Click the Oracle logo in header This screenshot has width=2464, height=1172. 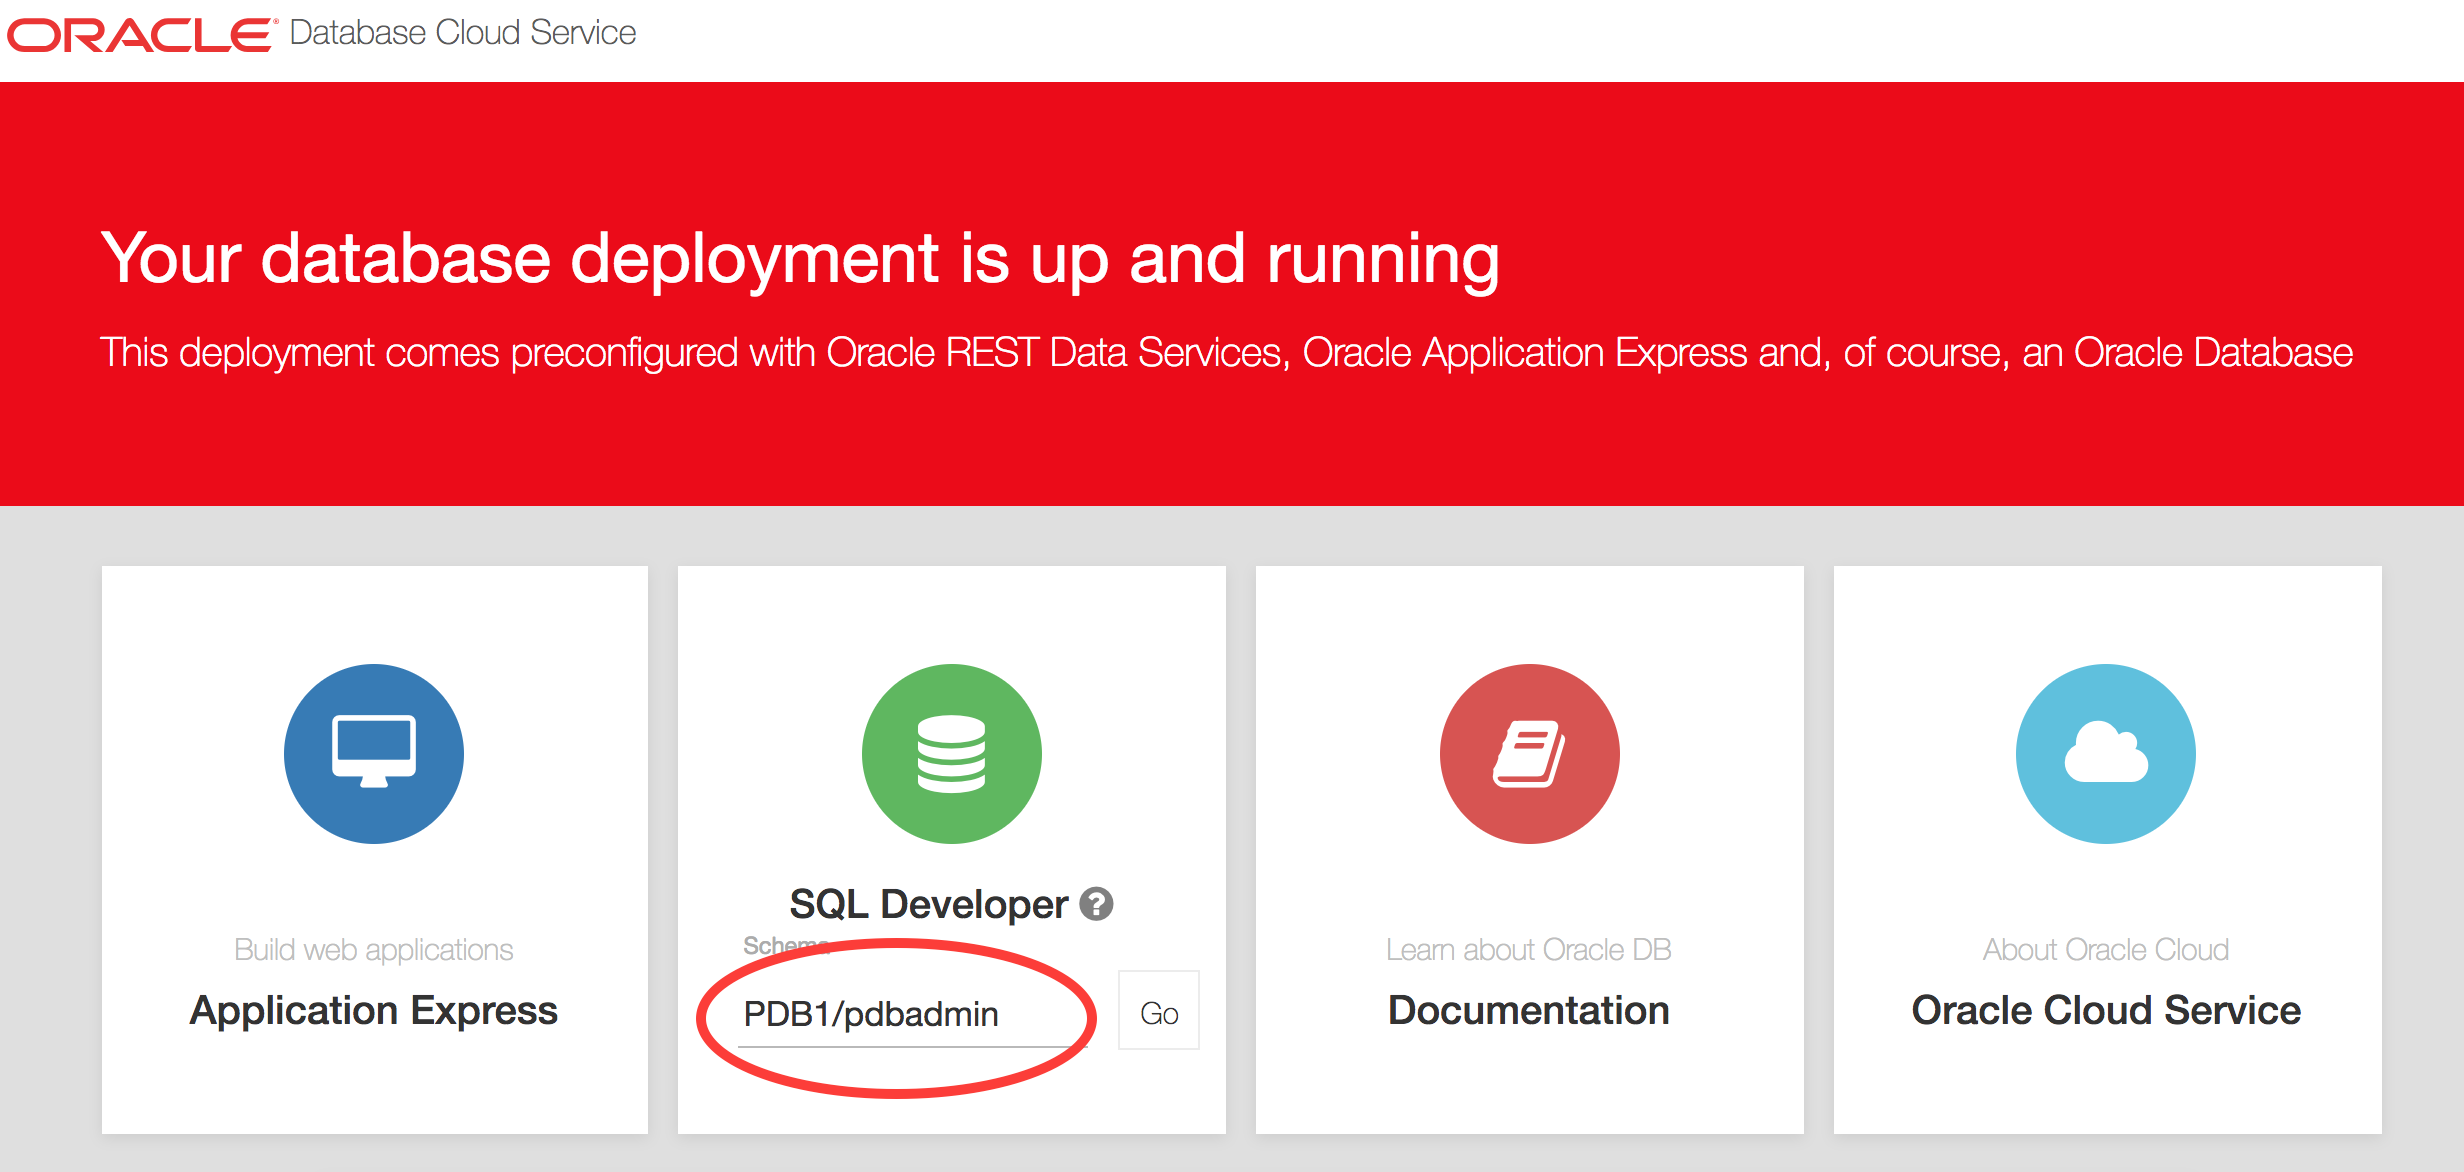click(140, 34)
